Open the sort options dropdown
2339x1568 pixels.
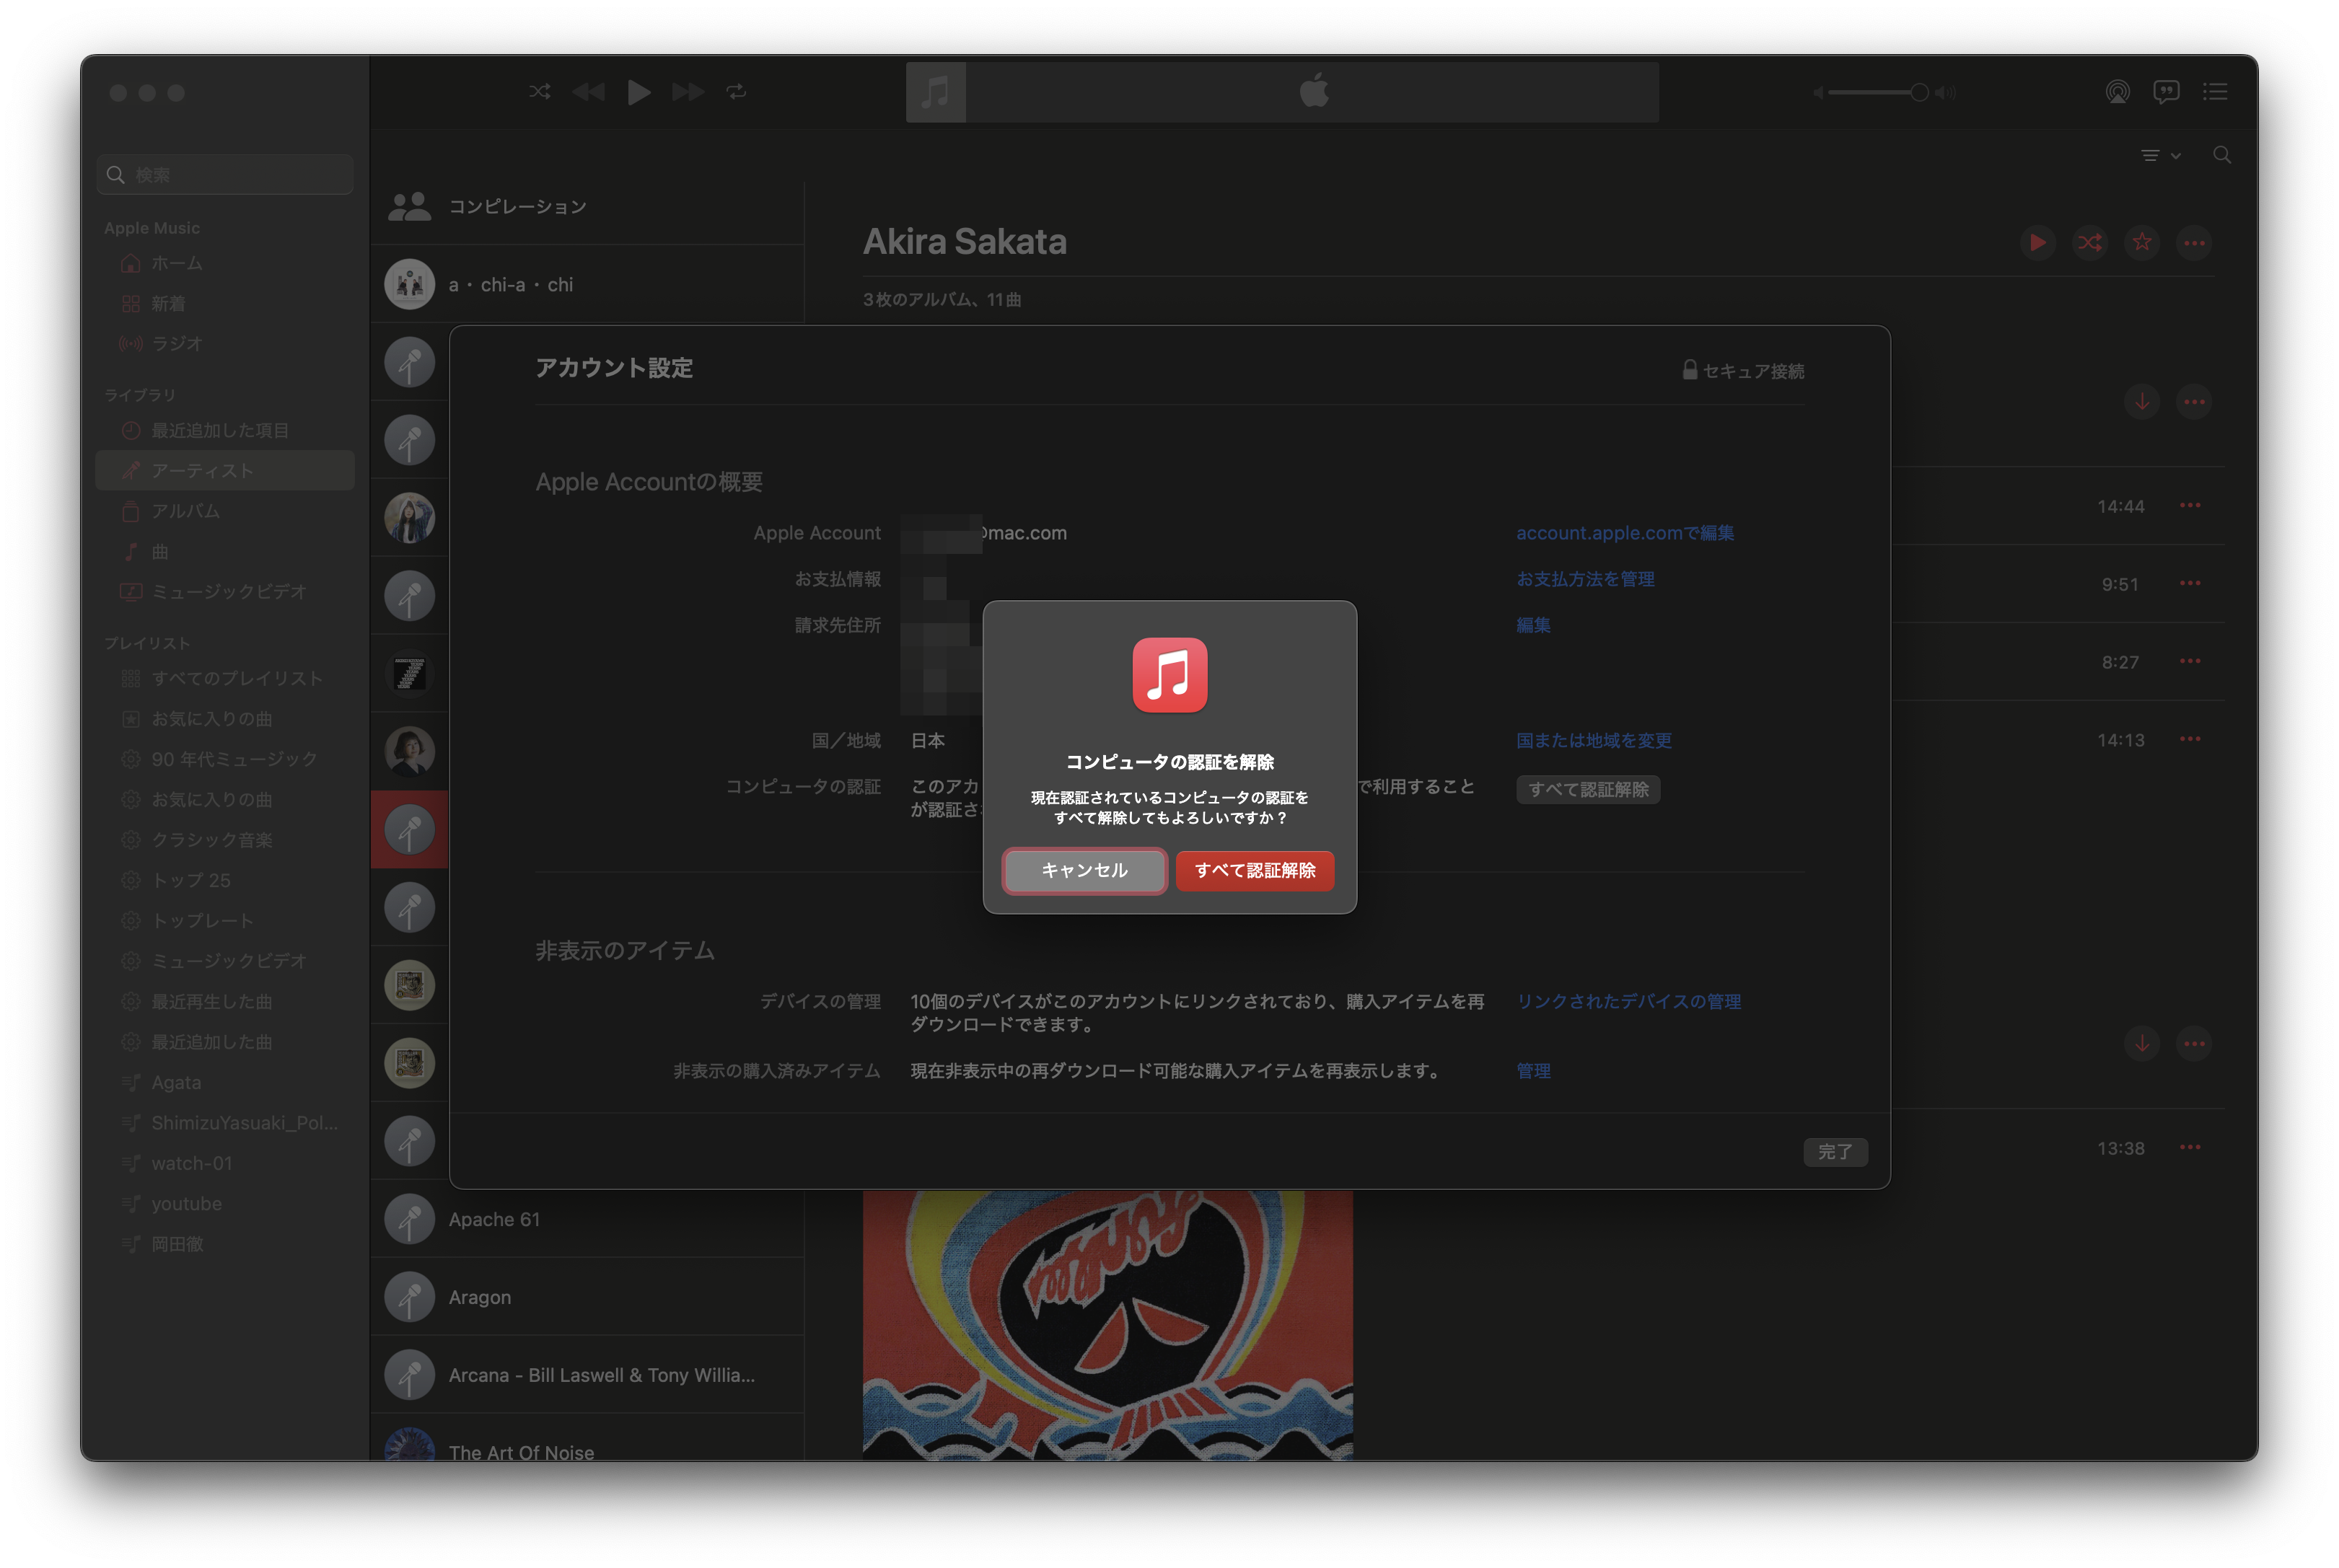(2159, 156)
